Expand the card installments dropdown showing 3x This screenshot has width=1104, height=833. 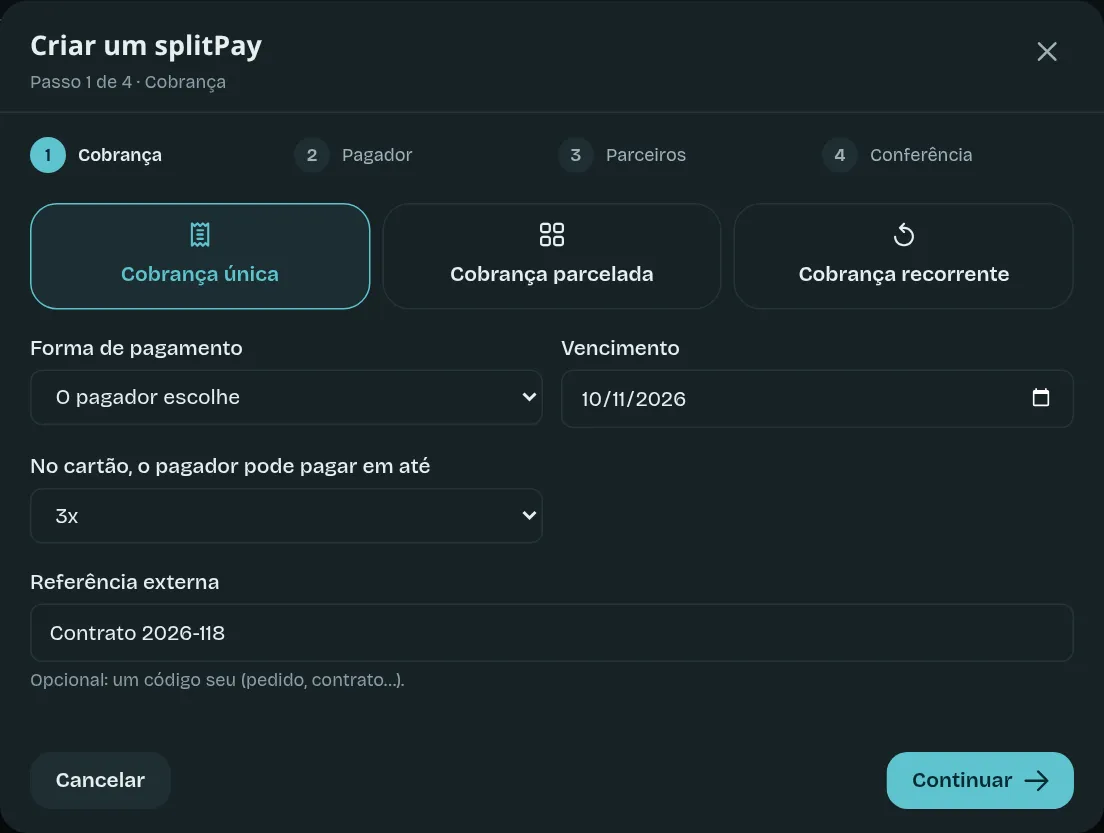coord(286,515)
